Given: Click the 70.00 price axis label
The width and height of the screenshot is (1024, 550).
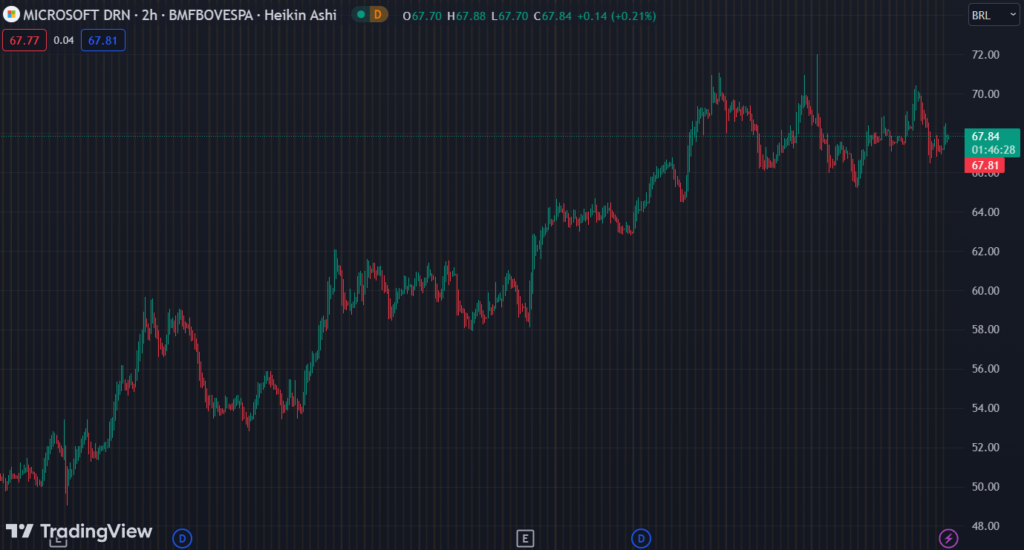Looking at the screenshot, I should (x=985, y=94).
